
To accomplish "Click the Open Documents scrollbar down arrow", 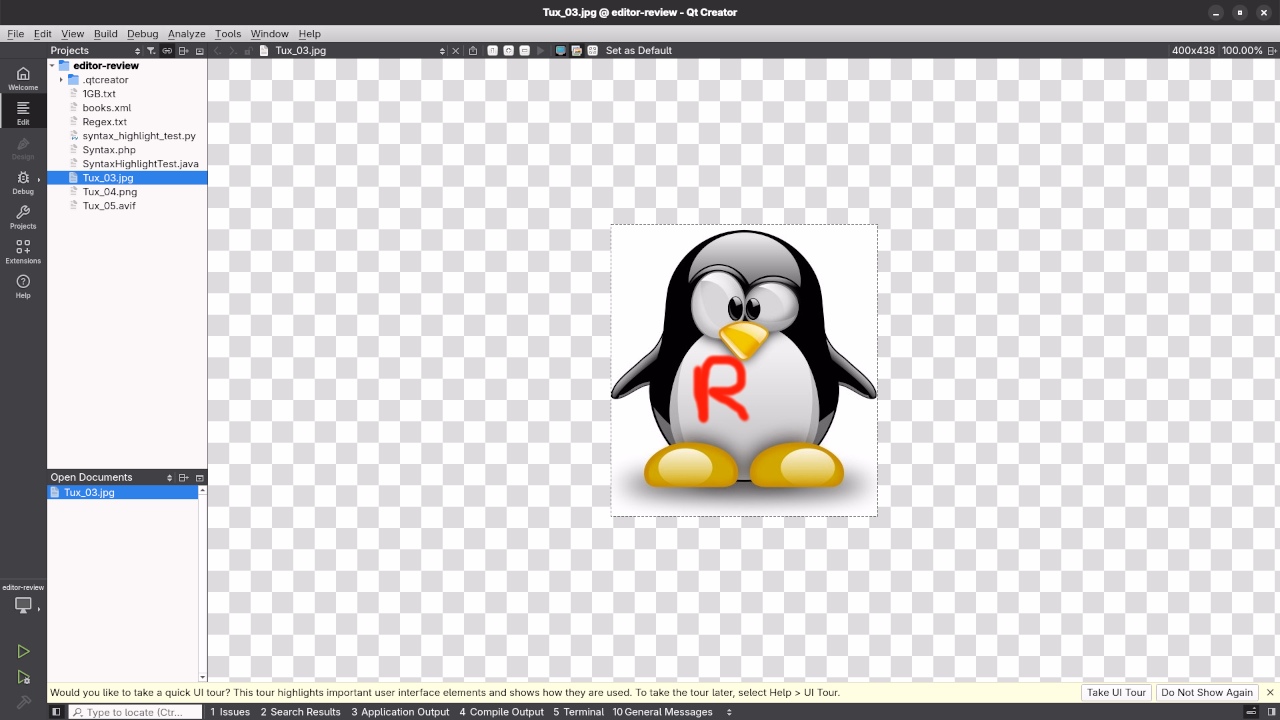I will click(x=203, y=677).
